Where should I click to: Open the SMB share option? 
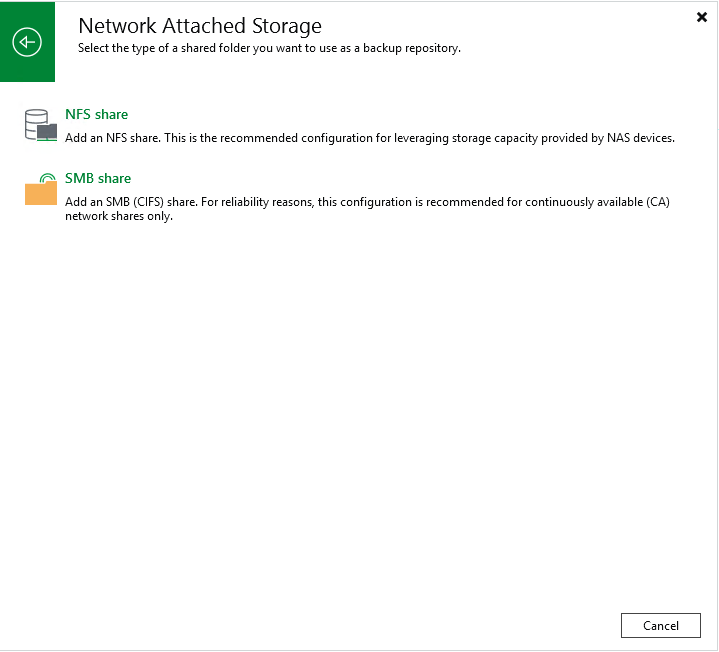[x=98, y=178]
